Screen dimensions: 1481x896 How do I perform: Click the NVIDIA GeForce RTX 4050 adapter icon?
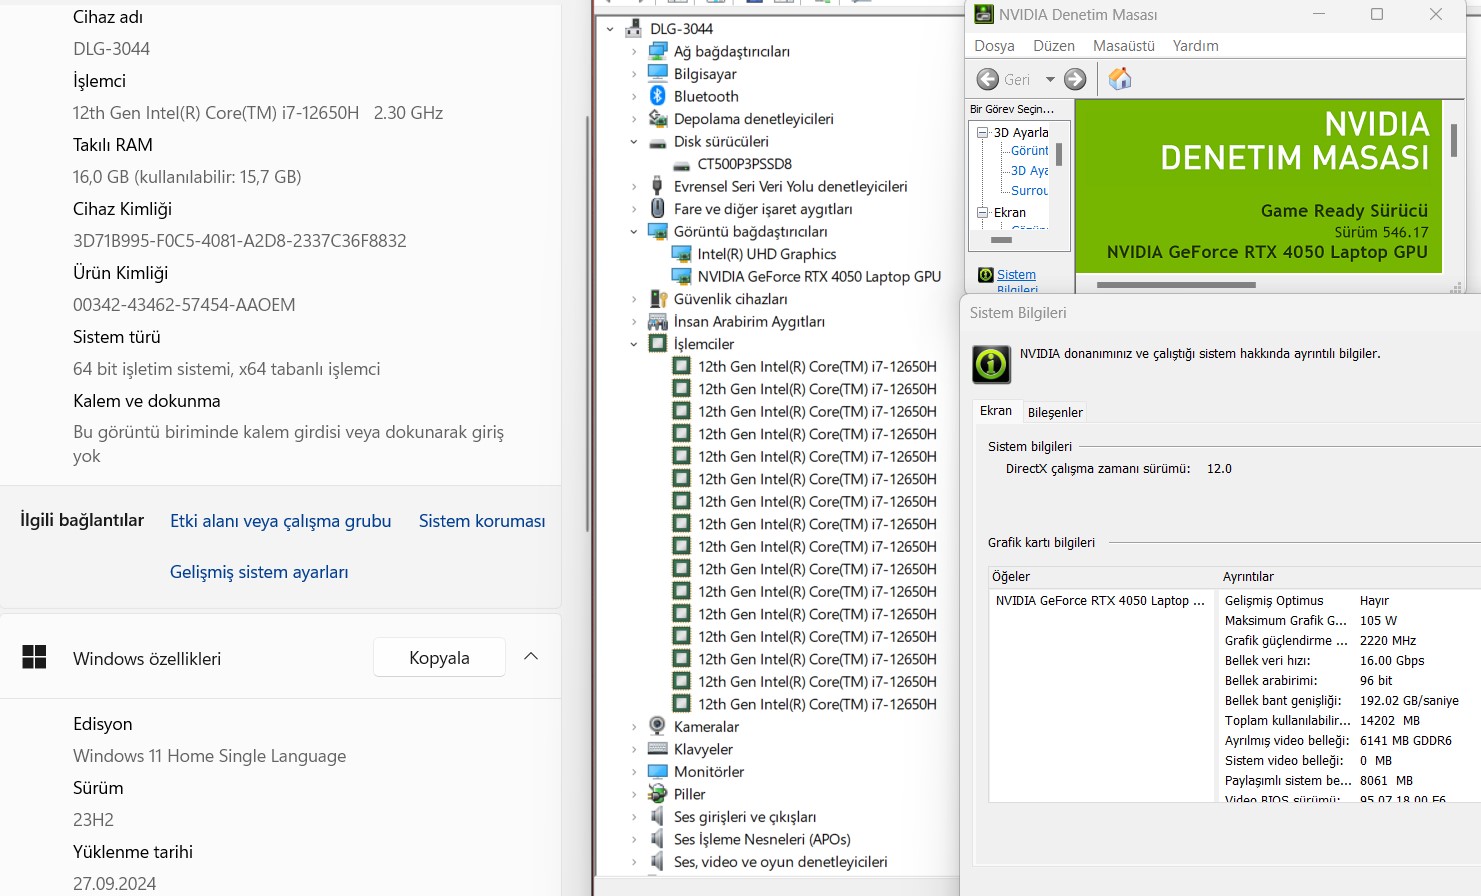(681, 276)
